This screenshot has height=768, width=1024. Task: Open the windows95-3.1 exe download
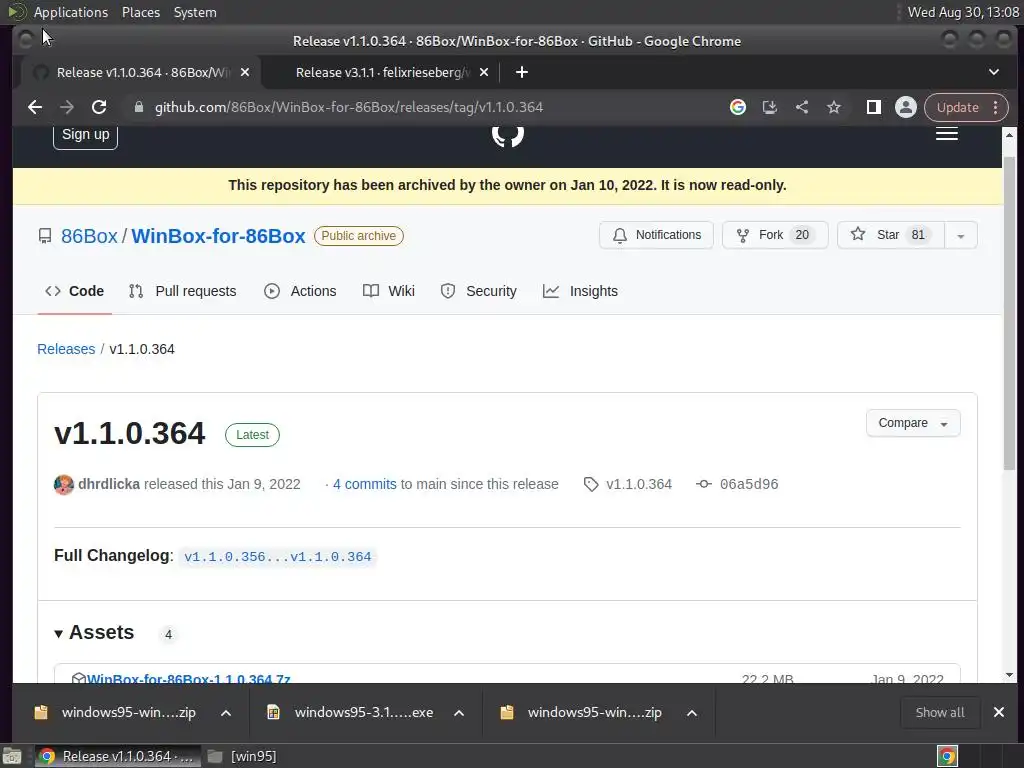click(351, 712)
